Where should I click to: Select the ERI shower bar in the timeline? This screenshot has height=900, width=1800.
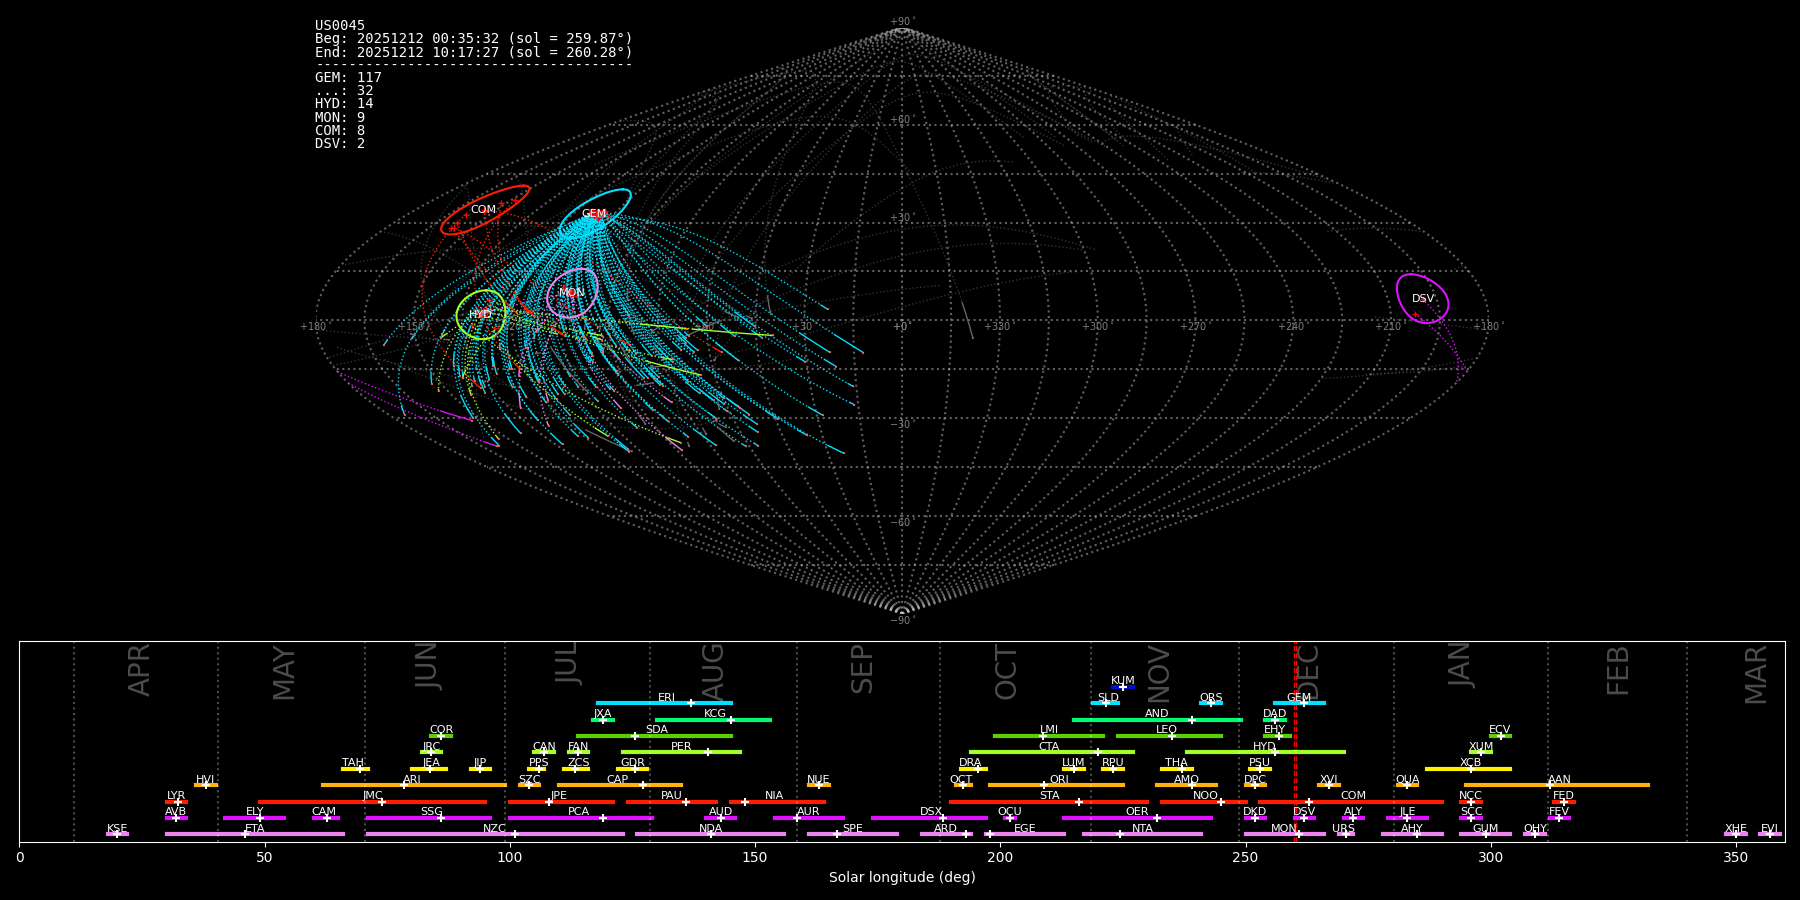[664, 703]
